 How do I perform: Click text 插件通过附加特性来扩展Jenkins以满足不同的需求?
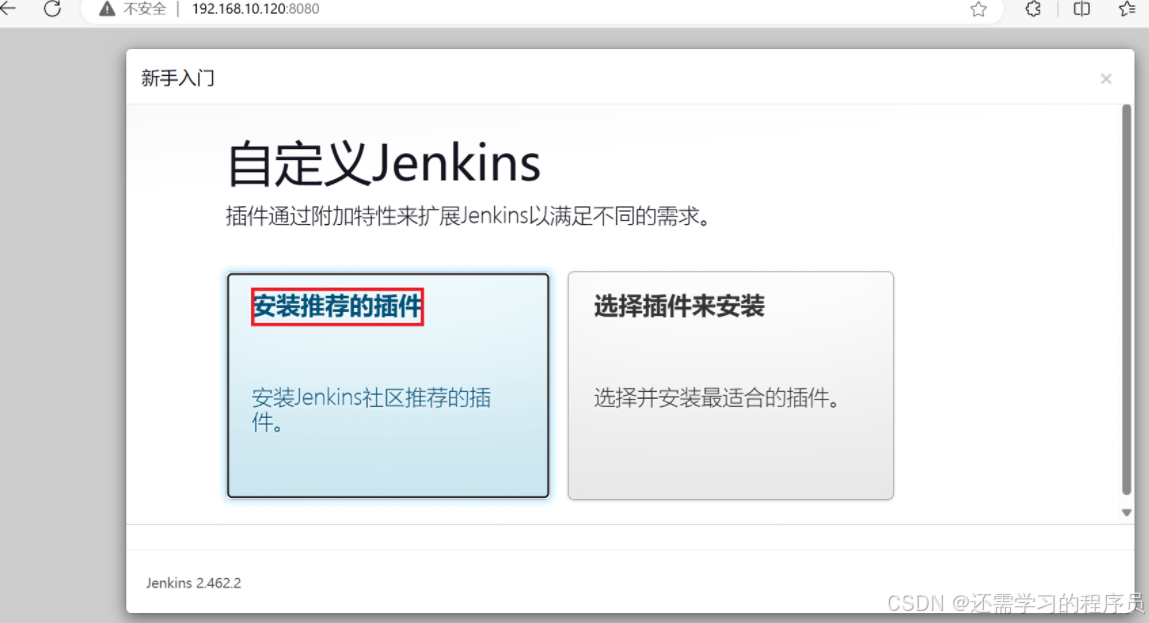[x=468, y=216]
